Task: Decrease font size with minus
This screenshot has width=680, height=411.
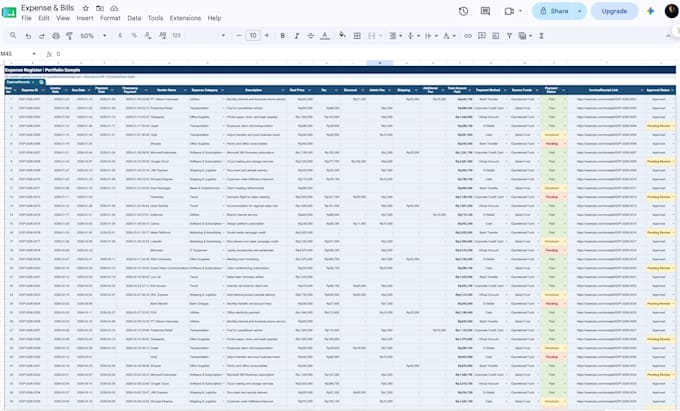Action: coord(239,36)
